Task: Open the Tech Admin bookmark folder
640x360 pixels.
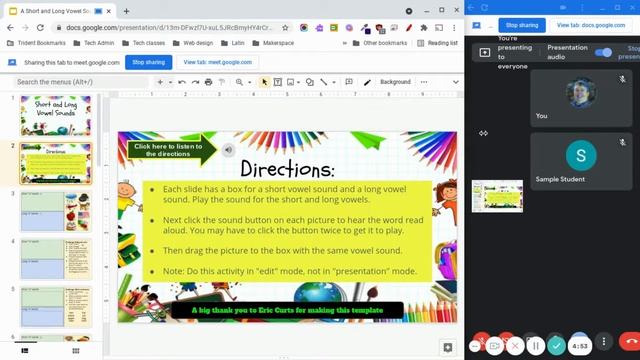Action: pos(94,43)
